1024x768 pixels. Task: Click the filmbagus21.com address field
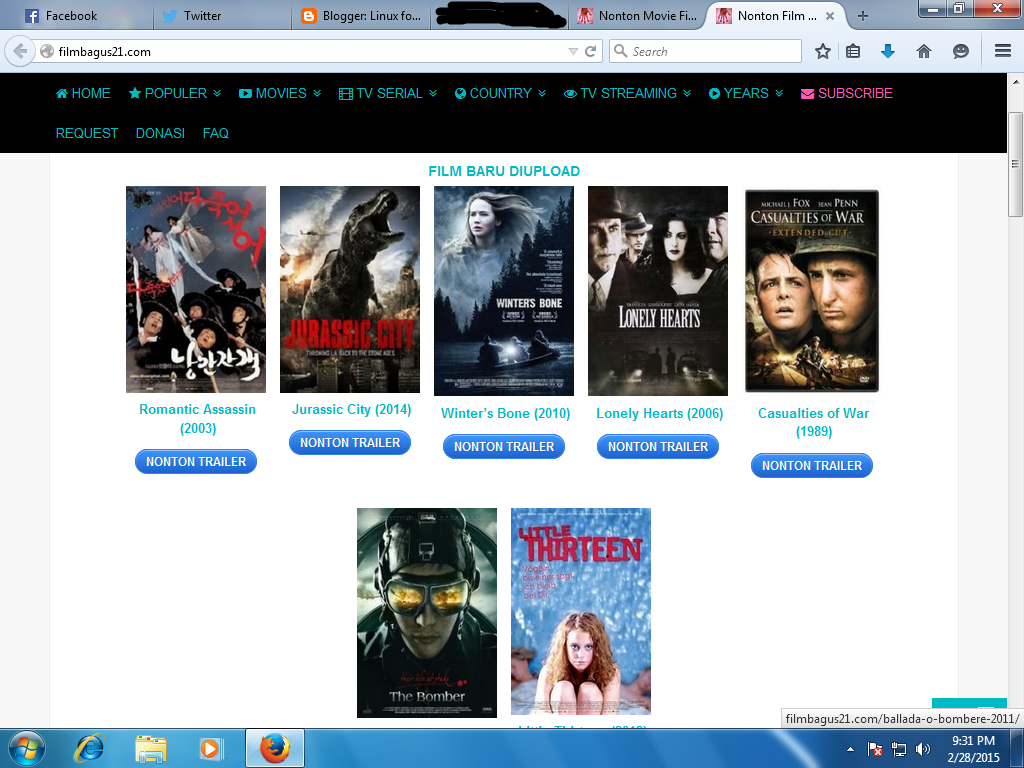(307, 51)
